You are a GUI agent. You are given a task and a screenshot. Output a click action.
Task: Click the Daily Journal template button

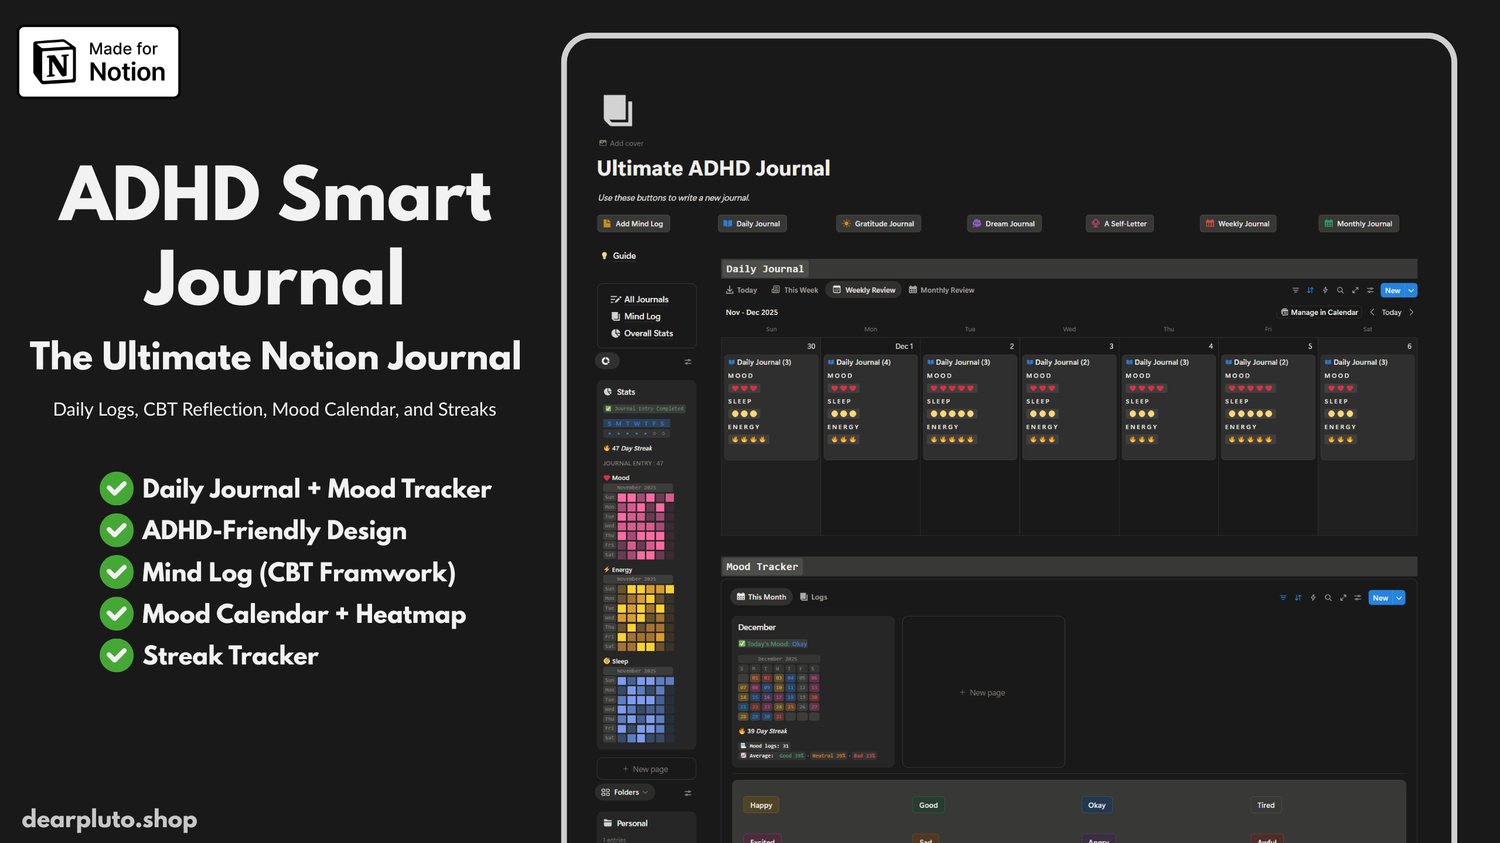(752, 224)
